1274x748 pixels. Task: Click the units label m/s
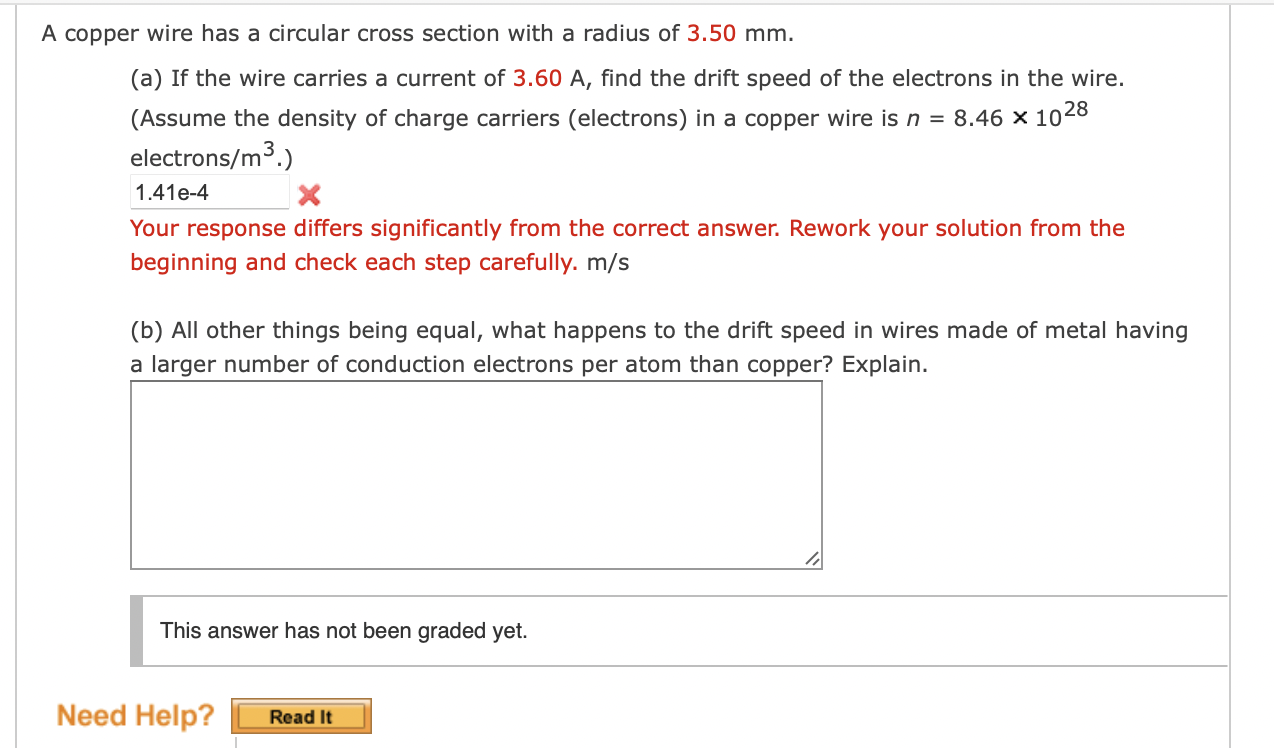coord(610,263)
